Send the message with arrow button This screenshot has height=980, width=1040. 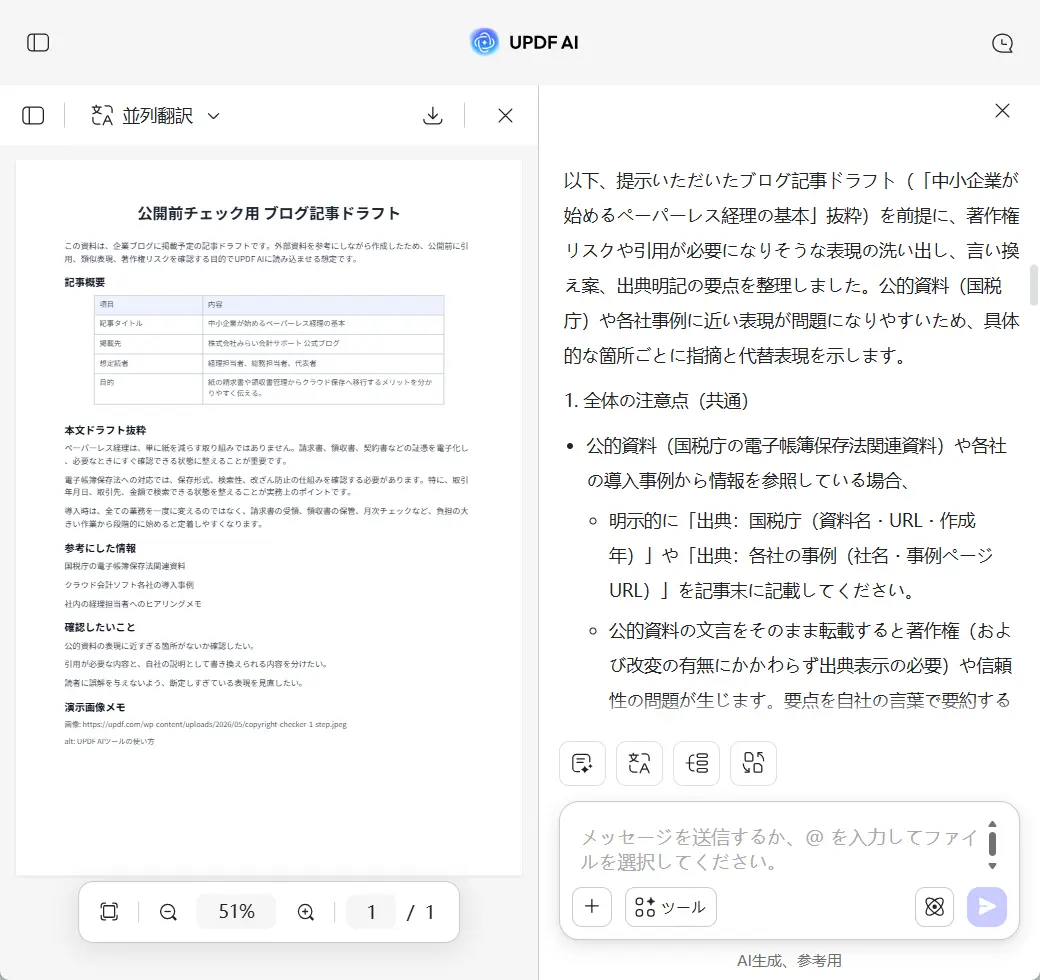coord(986,906)
